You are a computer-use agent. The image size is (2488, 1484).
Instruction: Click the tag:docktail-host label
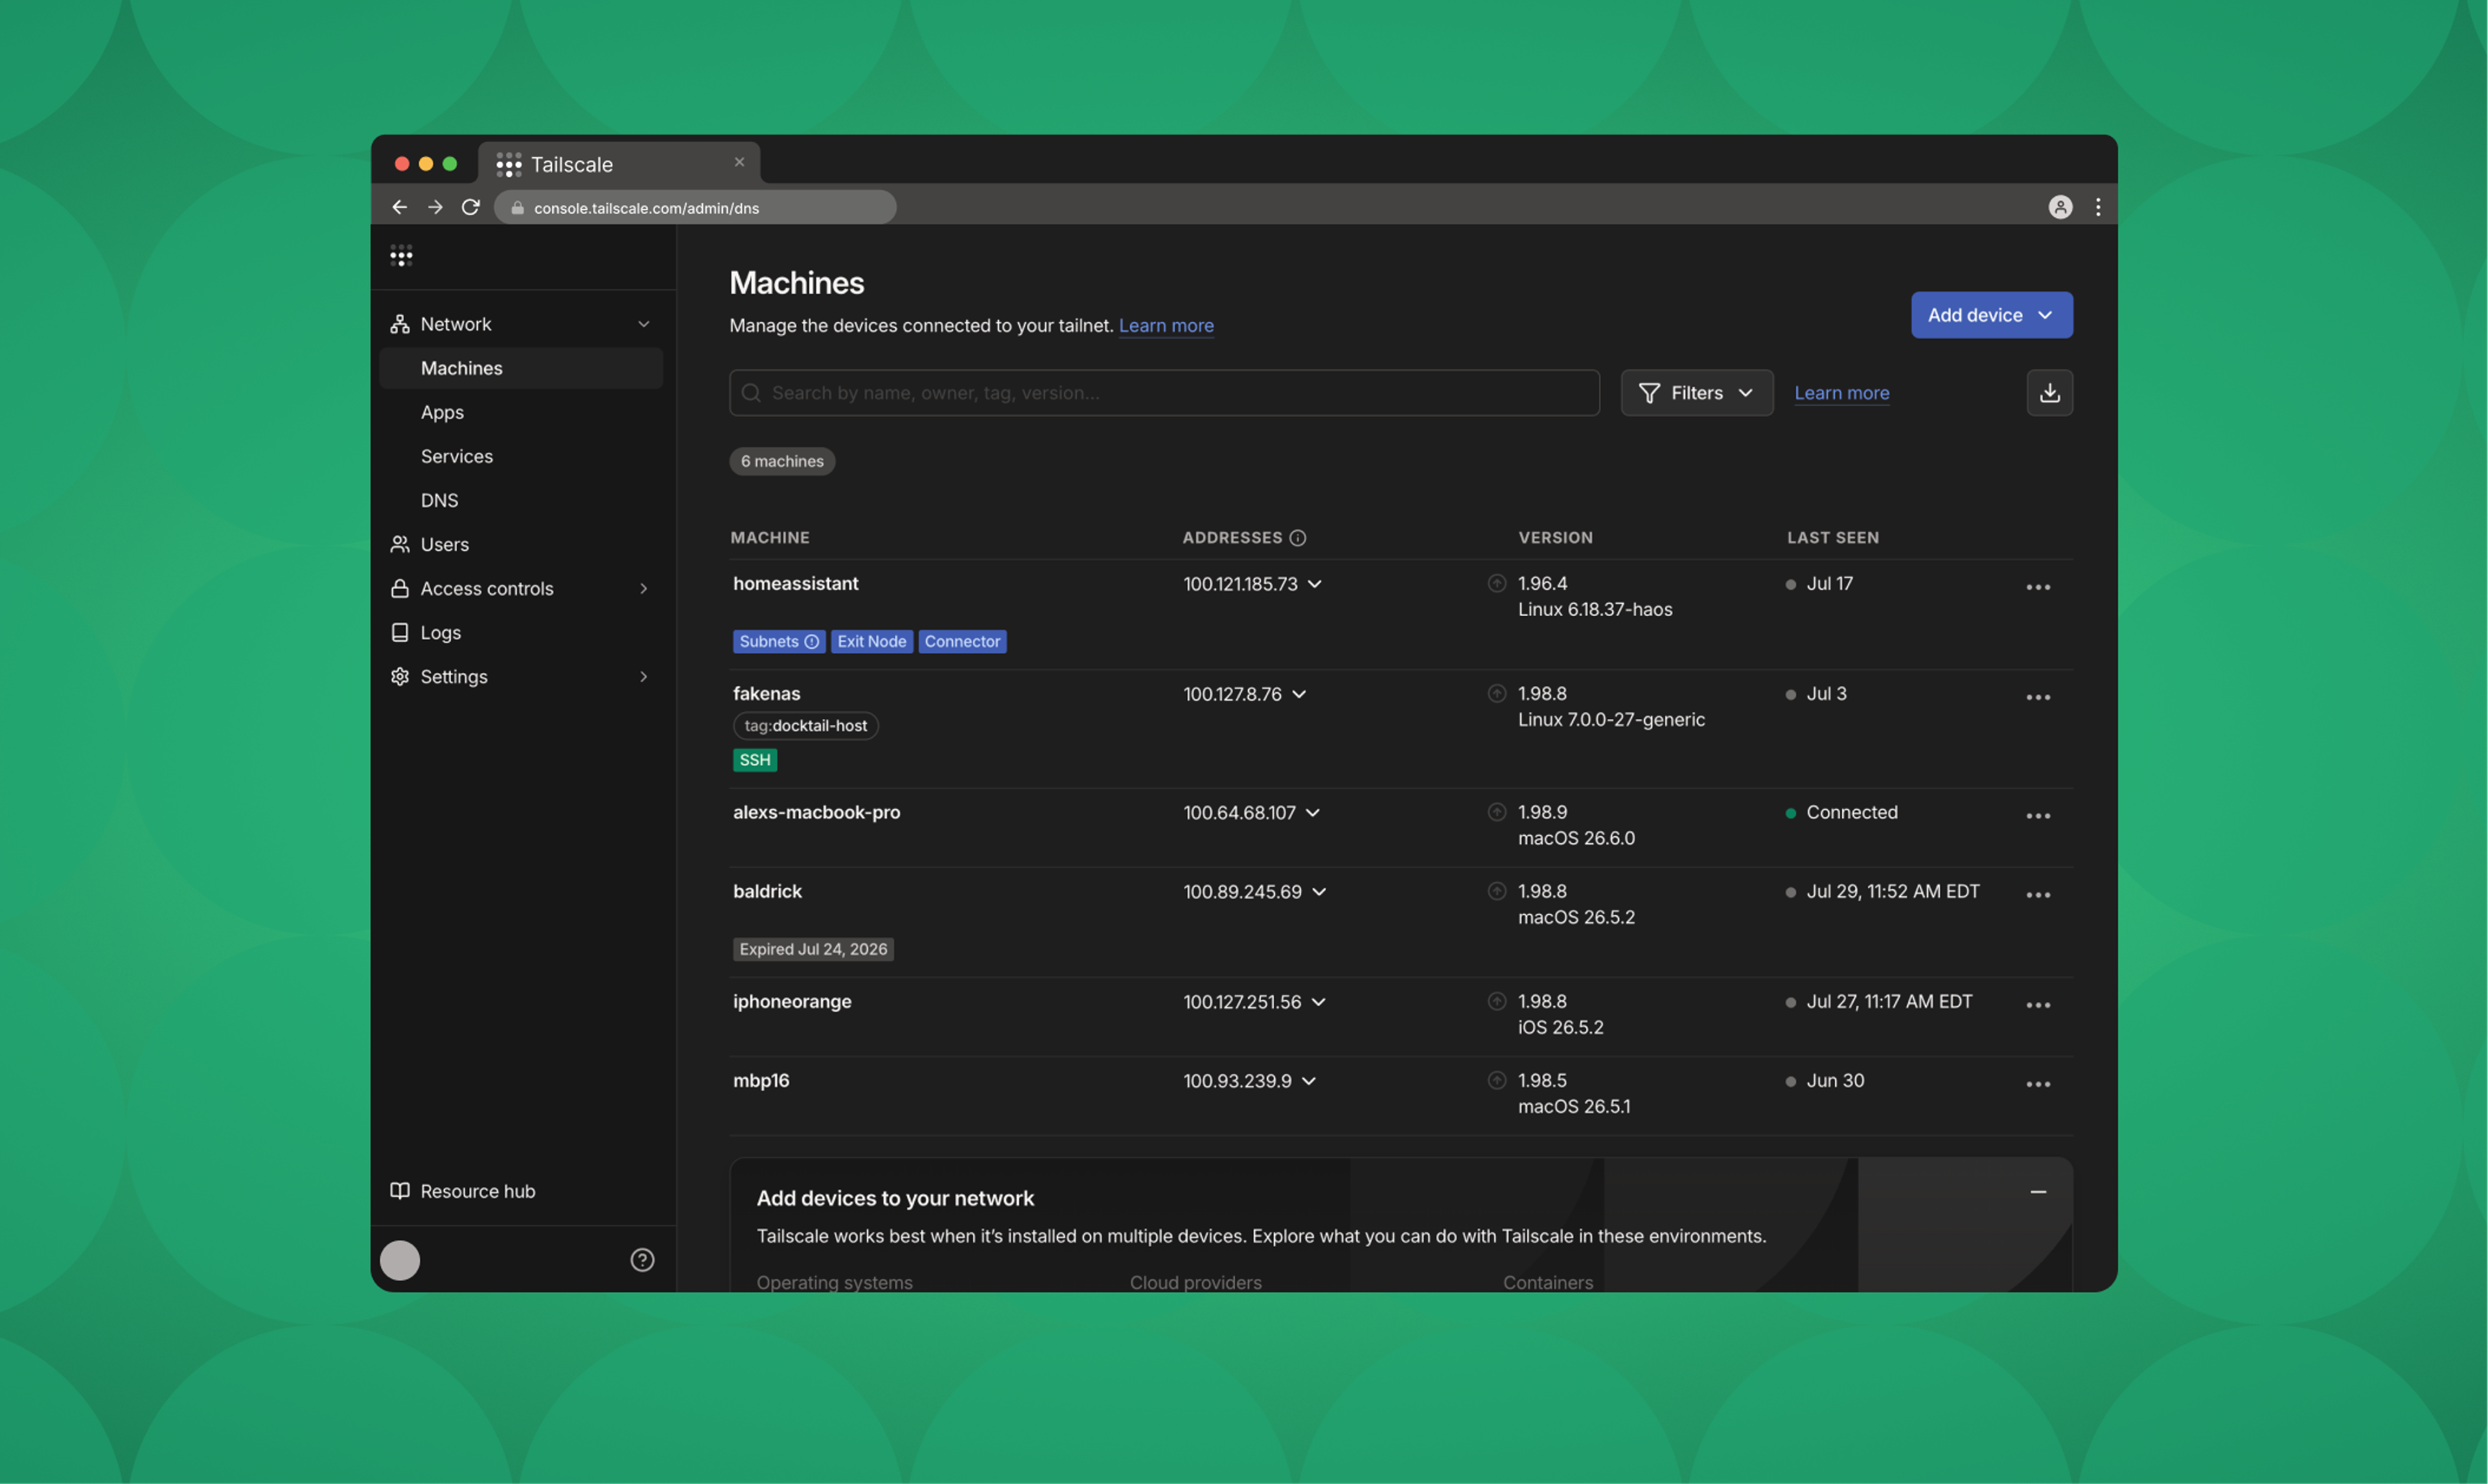click(805, 726)
